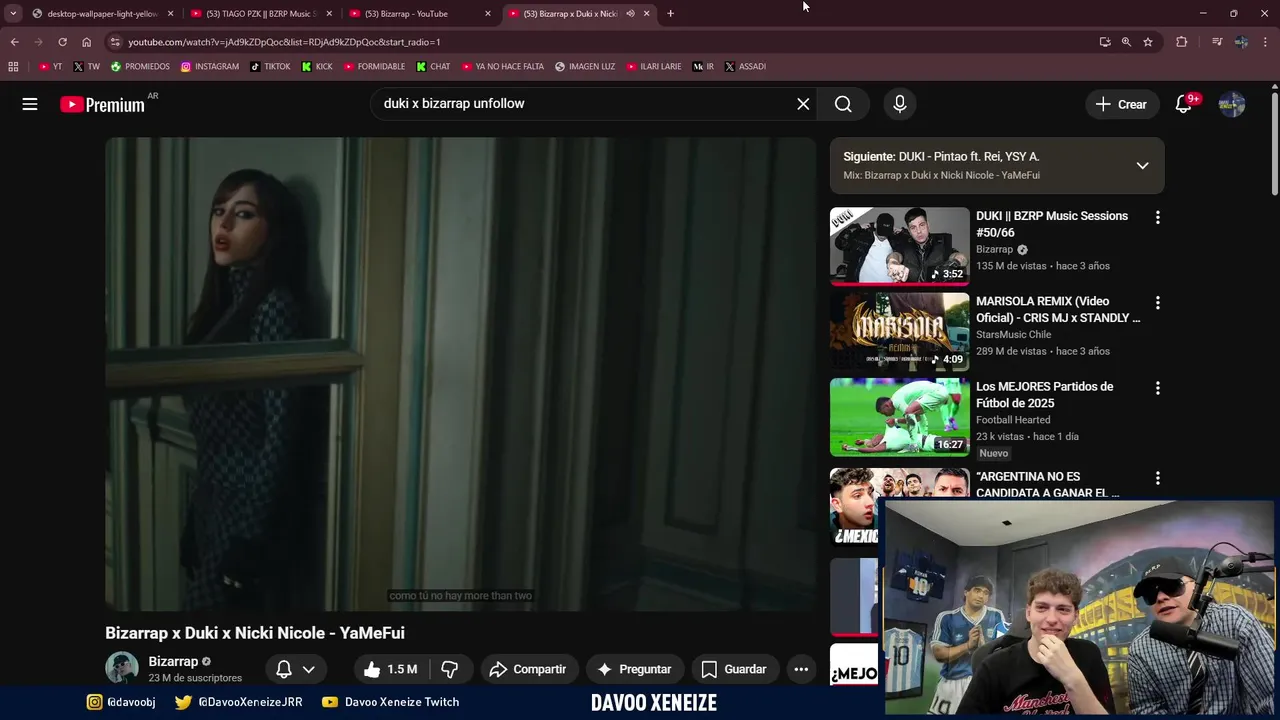Open media control icon in toolbar
The image size is (1280, 720).
(1216, 42)
